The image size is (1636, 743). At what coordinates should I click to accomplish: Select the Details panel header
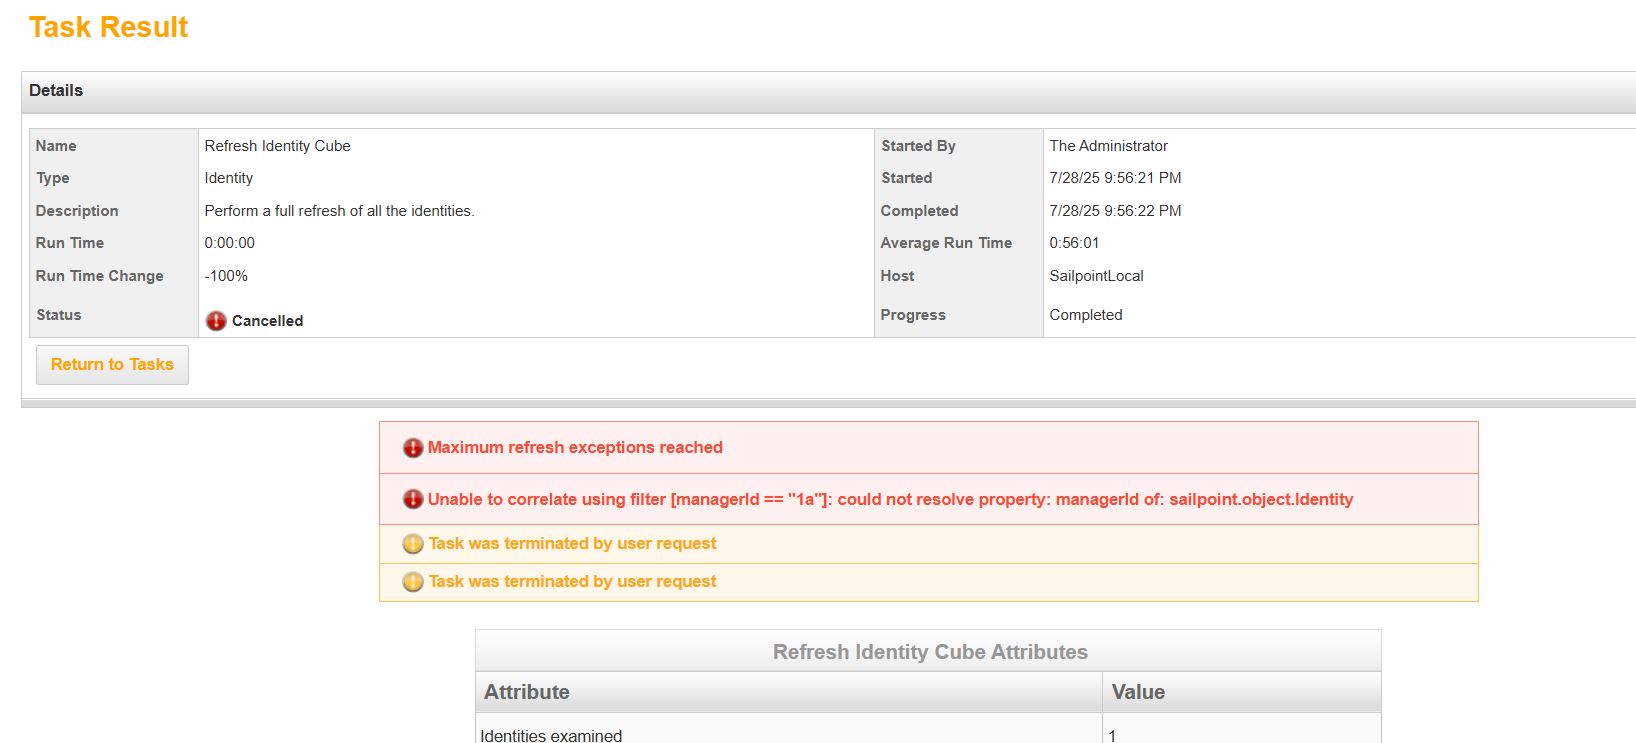56,90
